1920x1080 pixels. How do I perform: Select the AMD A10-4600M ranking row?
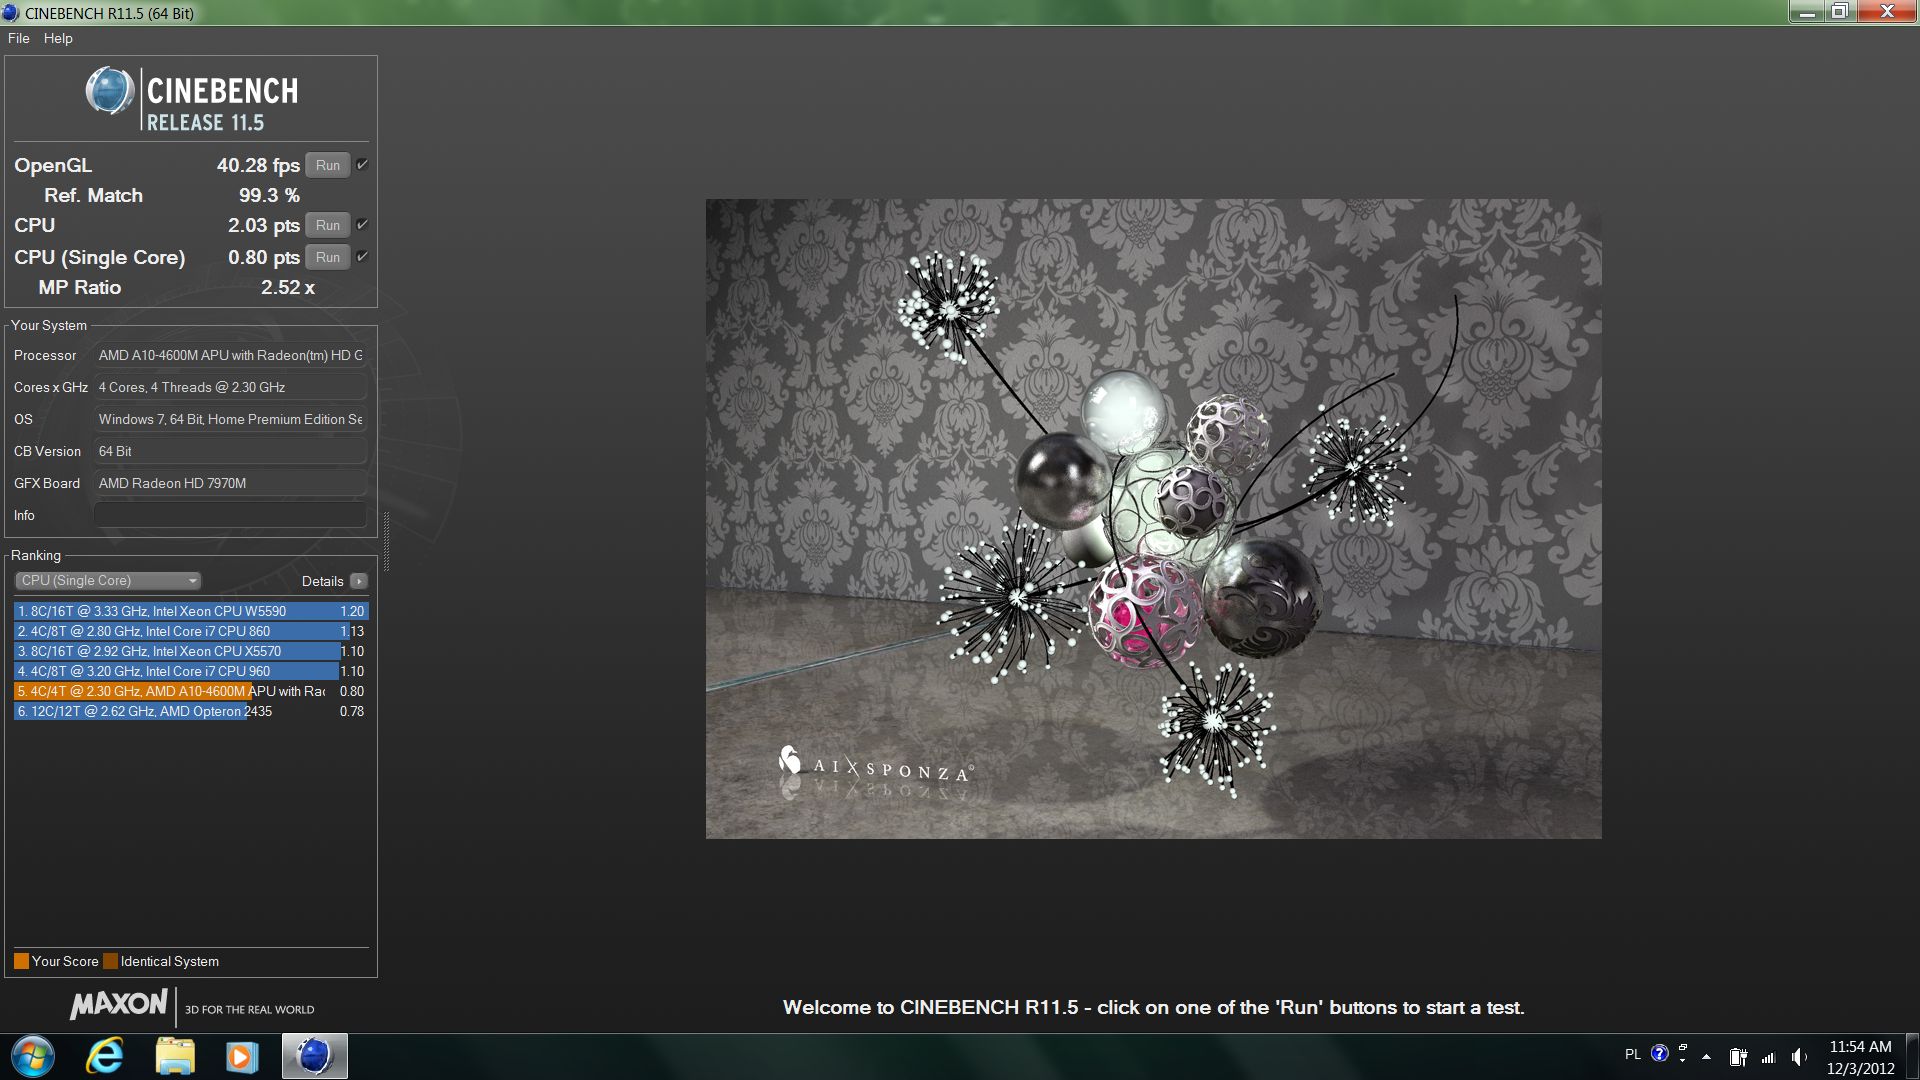(x=191, y=691)
